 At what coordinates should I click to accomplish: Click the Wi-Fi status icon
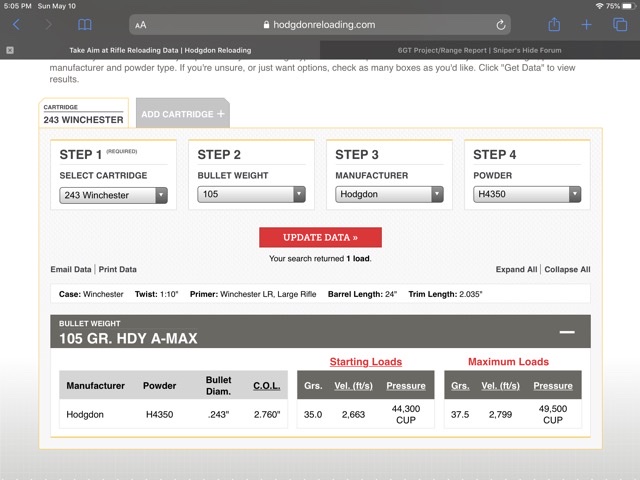[x=599, y=6]
